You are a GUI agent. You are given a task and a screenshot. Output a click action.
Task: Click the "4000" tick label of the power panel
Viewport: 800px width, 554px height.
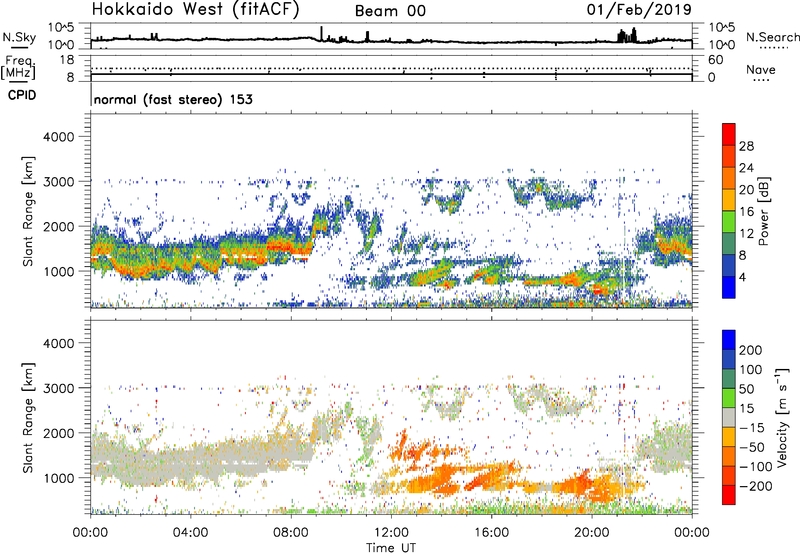58,137
